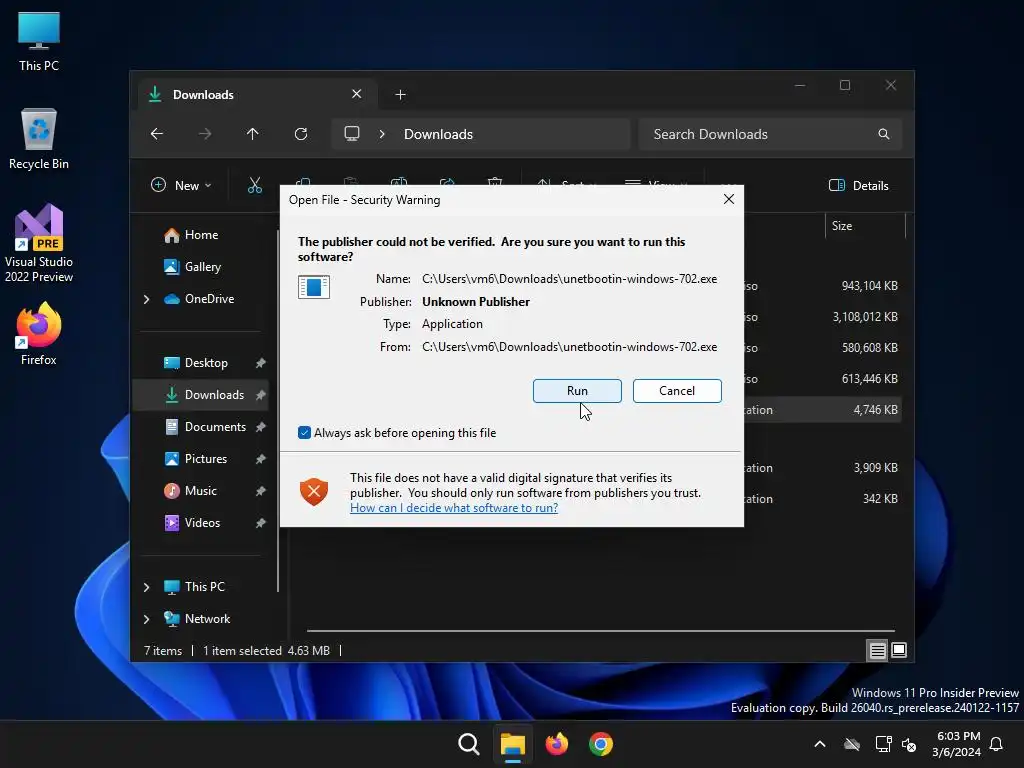1024x768 pixels.
Task: Select This PC in the navigation pane
Action: [x=204, y=586]
